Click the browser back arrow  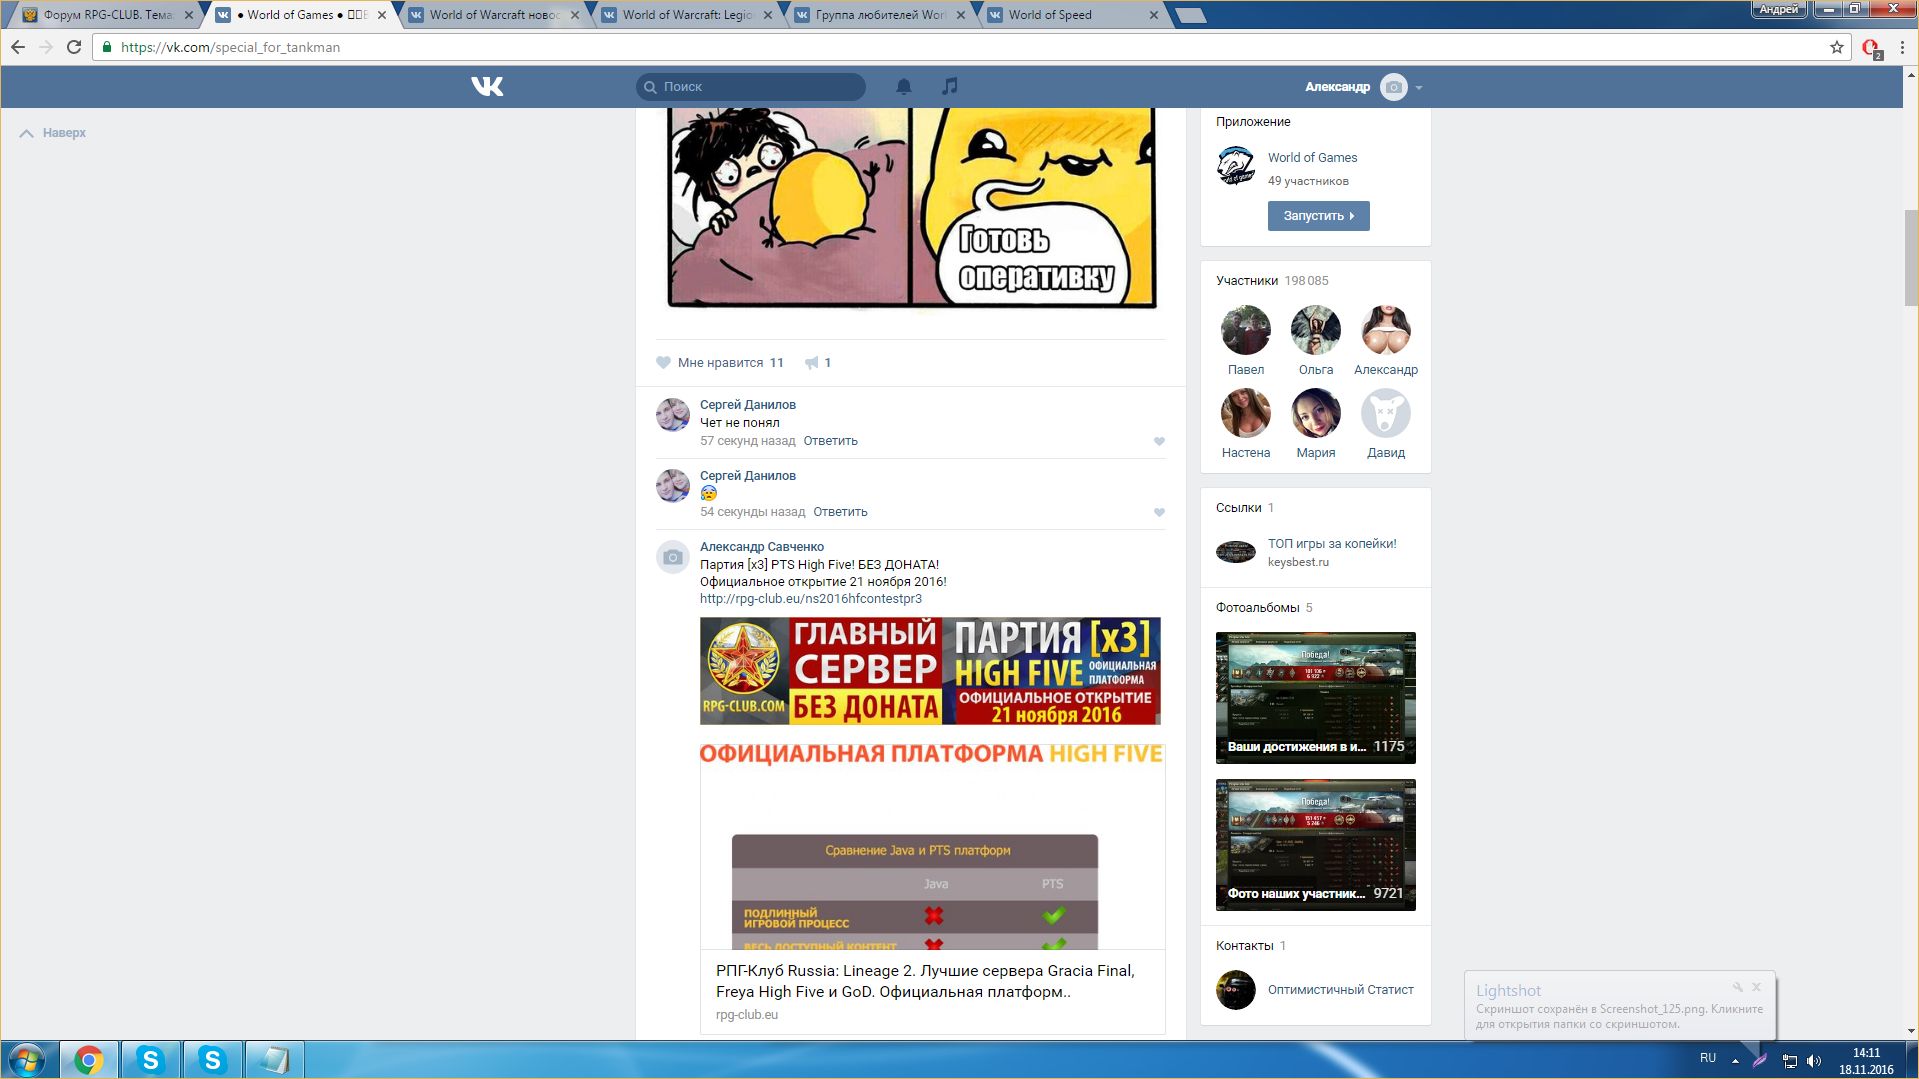tap(17, 47)
